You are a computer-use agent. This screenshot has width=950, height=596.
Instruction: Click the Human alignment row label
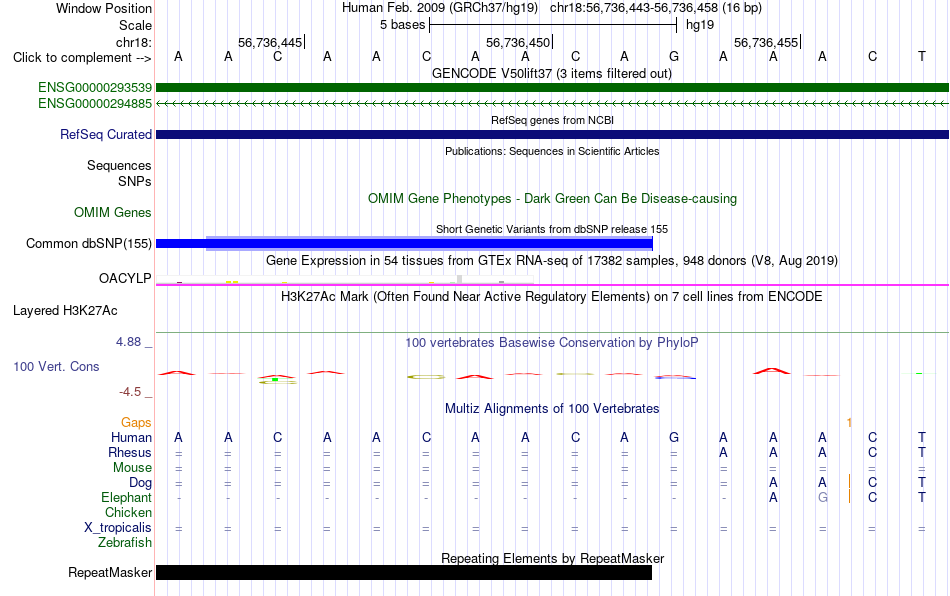click(x=131, y=438)
